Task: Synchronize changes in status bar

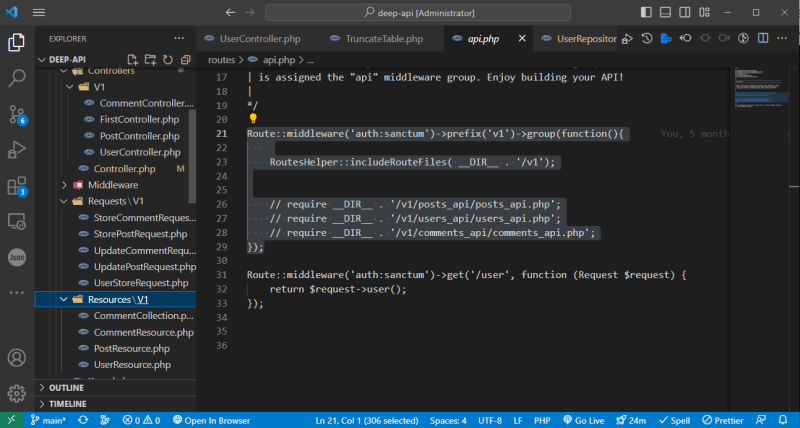Action: (83, 420)
